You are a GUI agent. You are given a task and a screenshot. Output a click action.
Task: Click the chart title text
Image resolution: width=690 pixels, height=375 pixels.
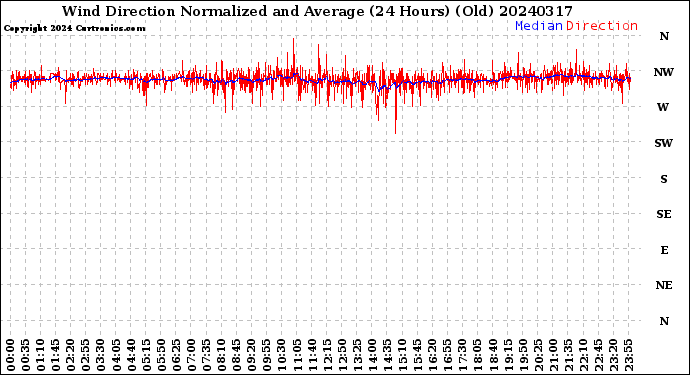[317, 11]
